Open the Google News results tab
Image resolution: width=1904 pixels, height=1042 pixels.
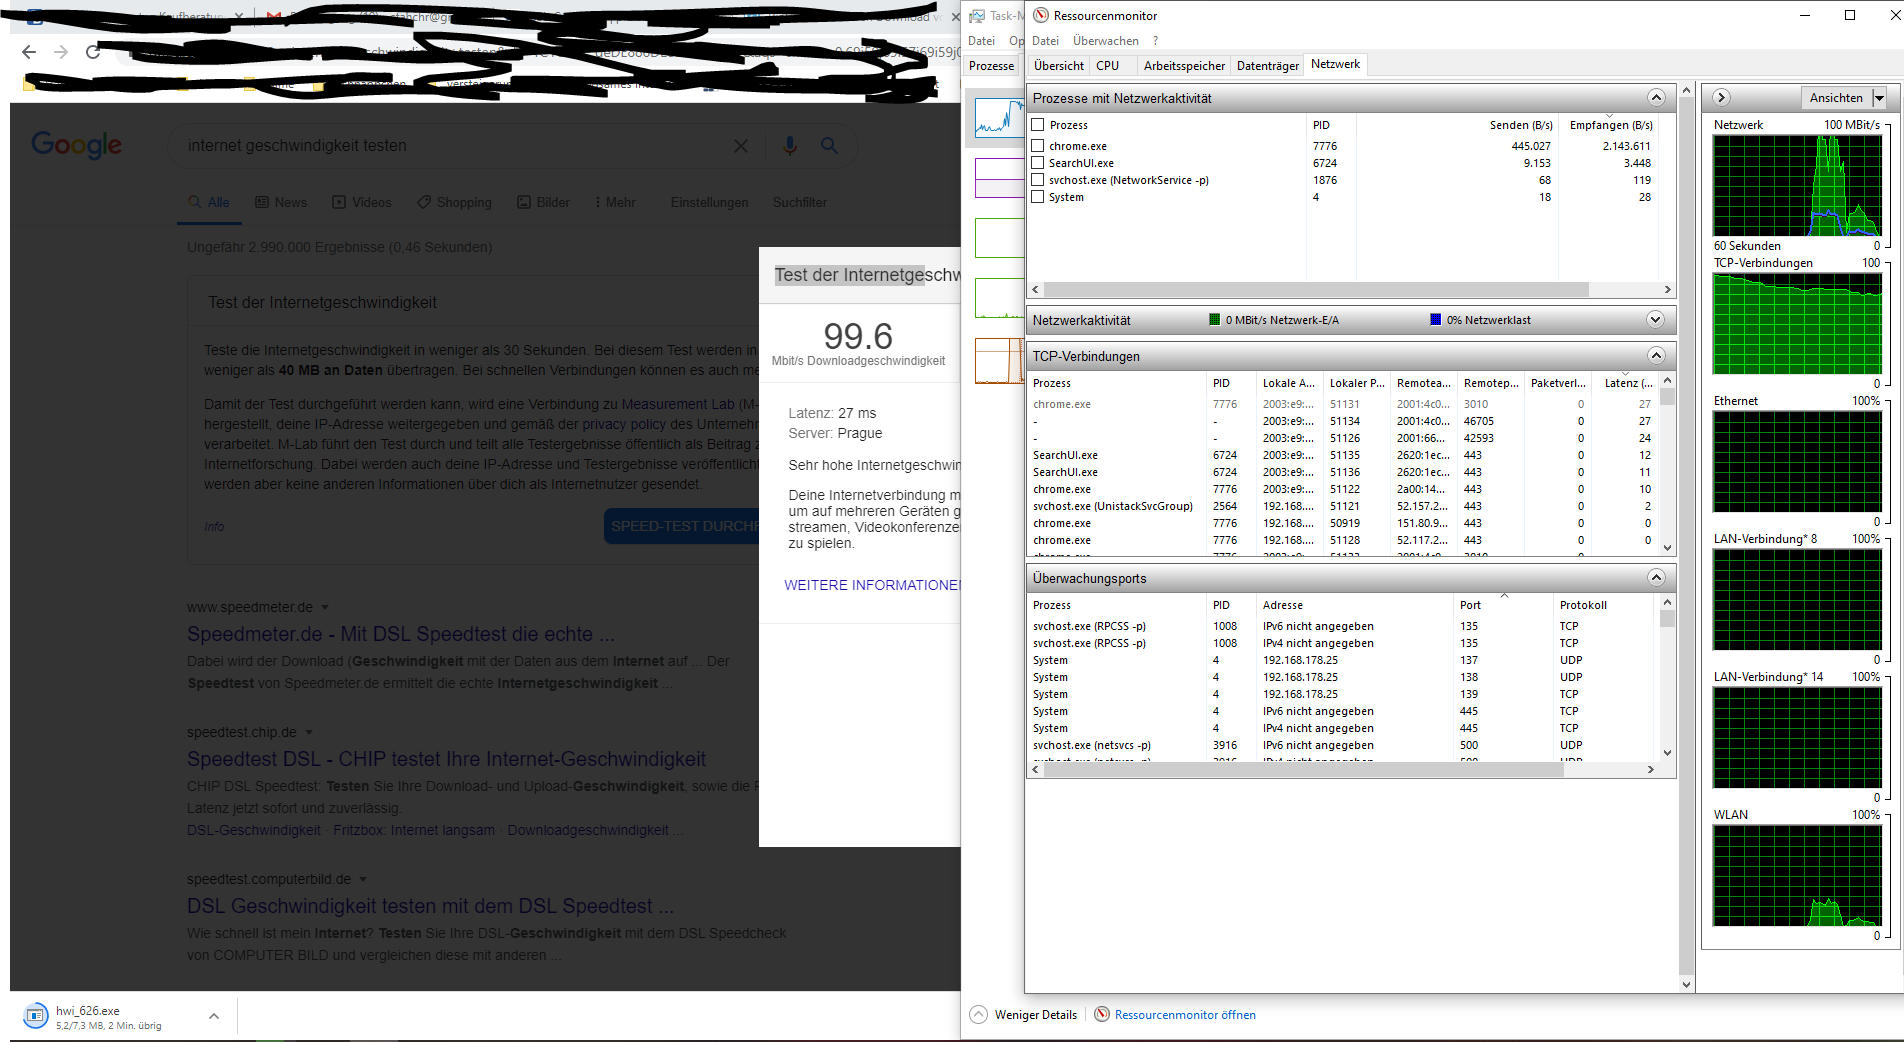pyautogui.click(x=281, y=203)
